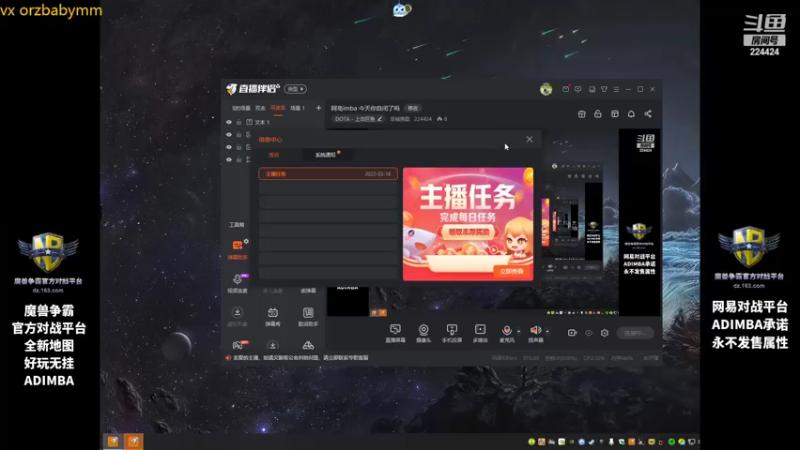Click the first orange taskbar app icon

(113, 441)
